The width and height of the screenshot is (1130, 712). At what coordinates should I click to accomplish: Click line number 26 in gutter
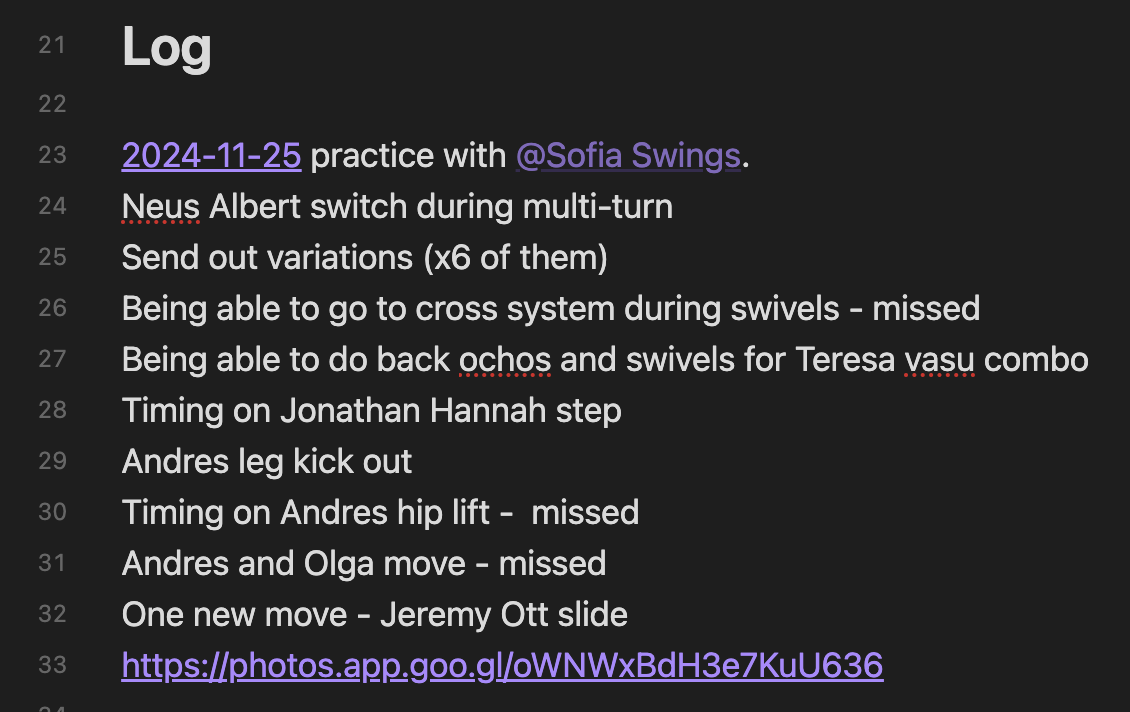pyautogui.click(x=52, y=308)
